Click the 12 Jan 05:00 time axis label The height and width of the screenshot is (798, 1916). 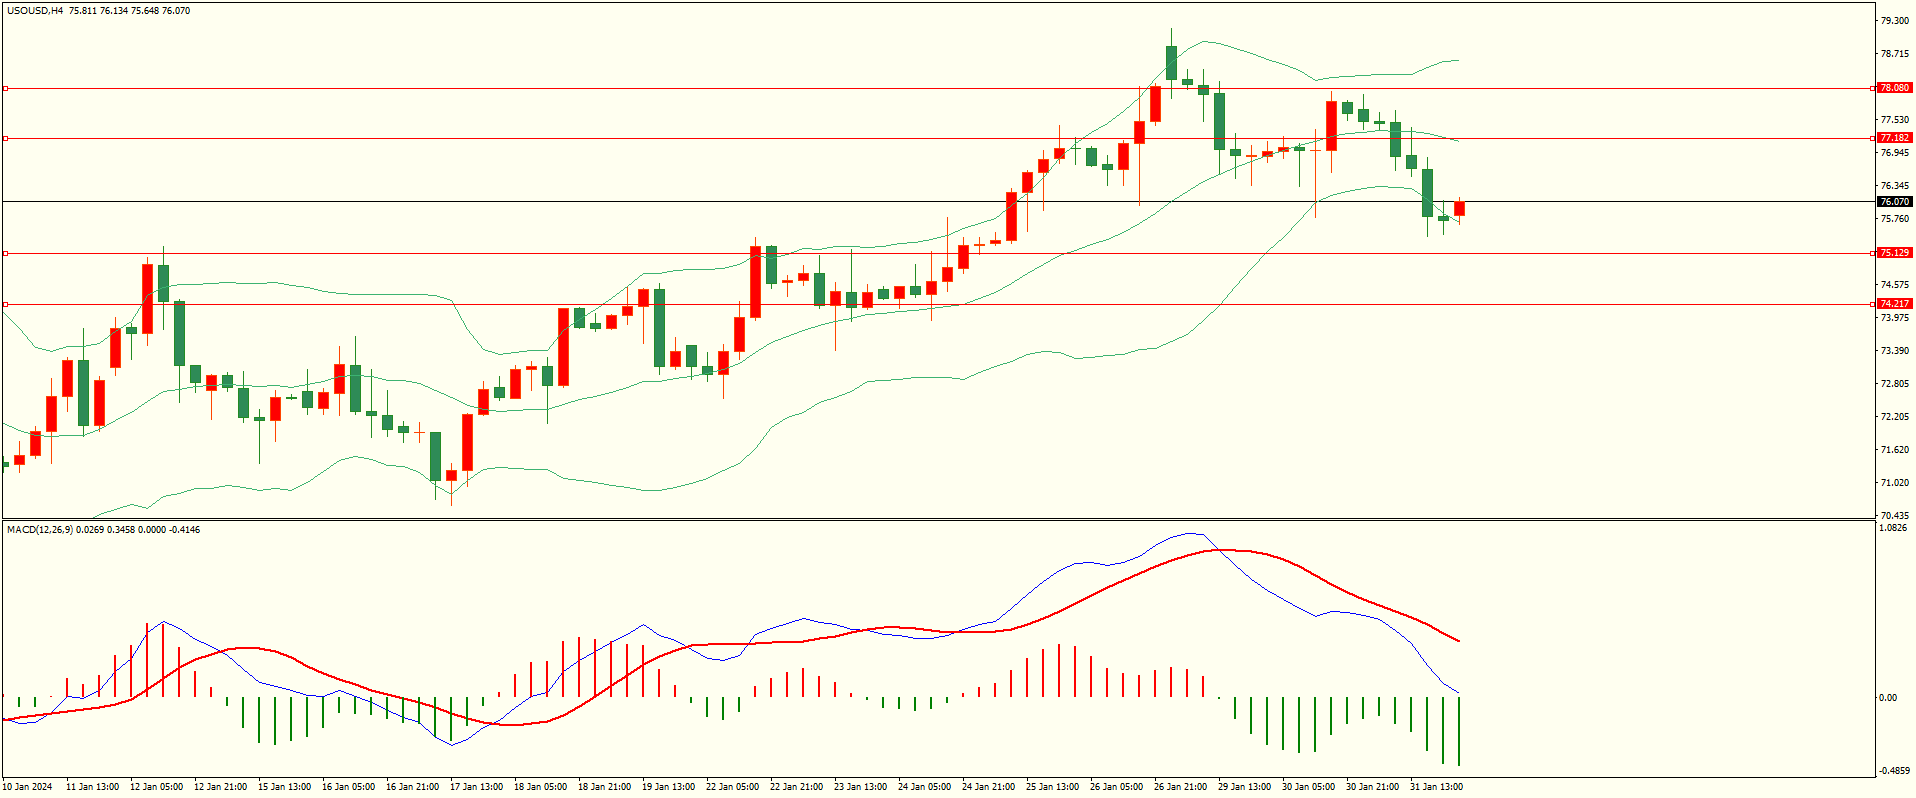point(157,787)
